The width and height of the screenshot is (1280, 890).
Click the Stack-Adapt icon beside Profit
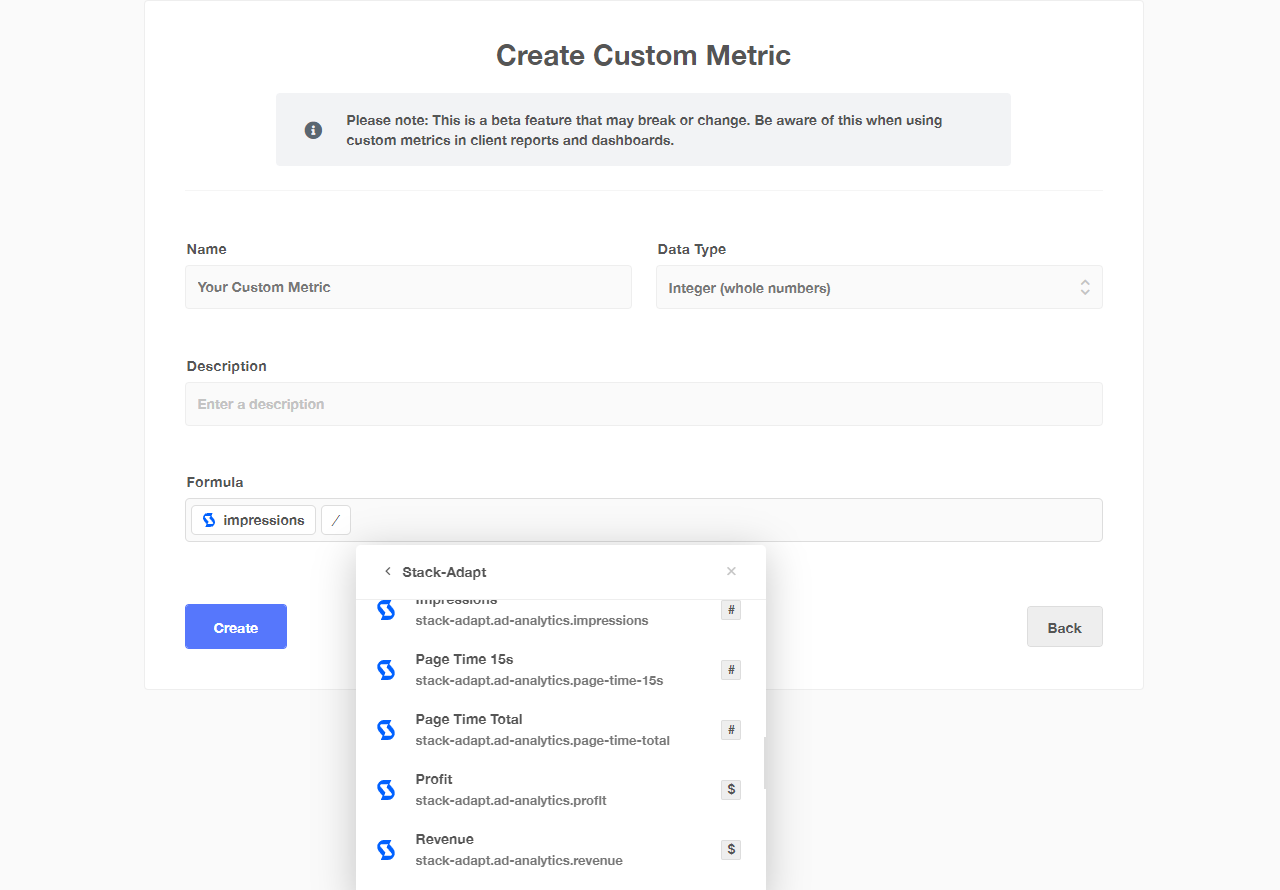(386, 790)
